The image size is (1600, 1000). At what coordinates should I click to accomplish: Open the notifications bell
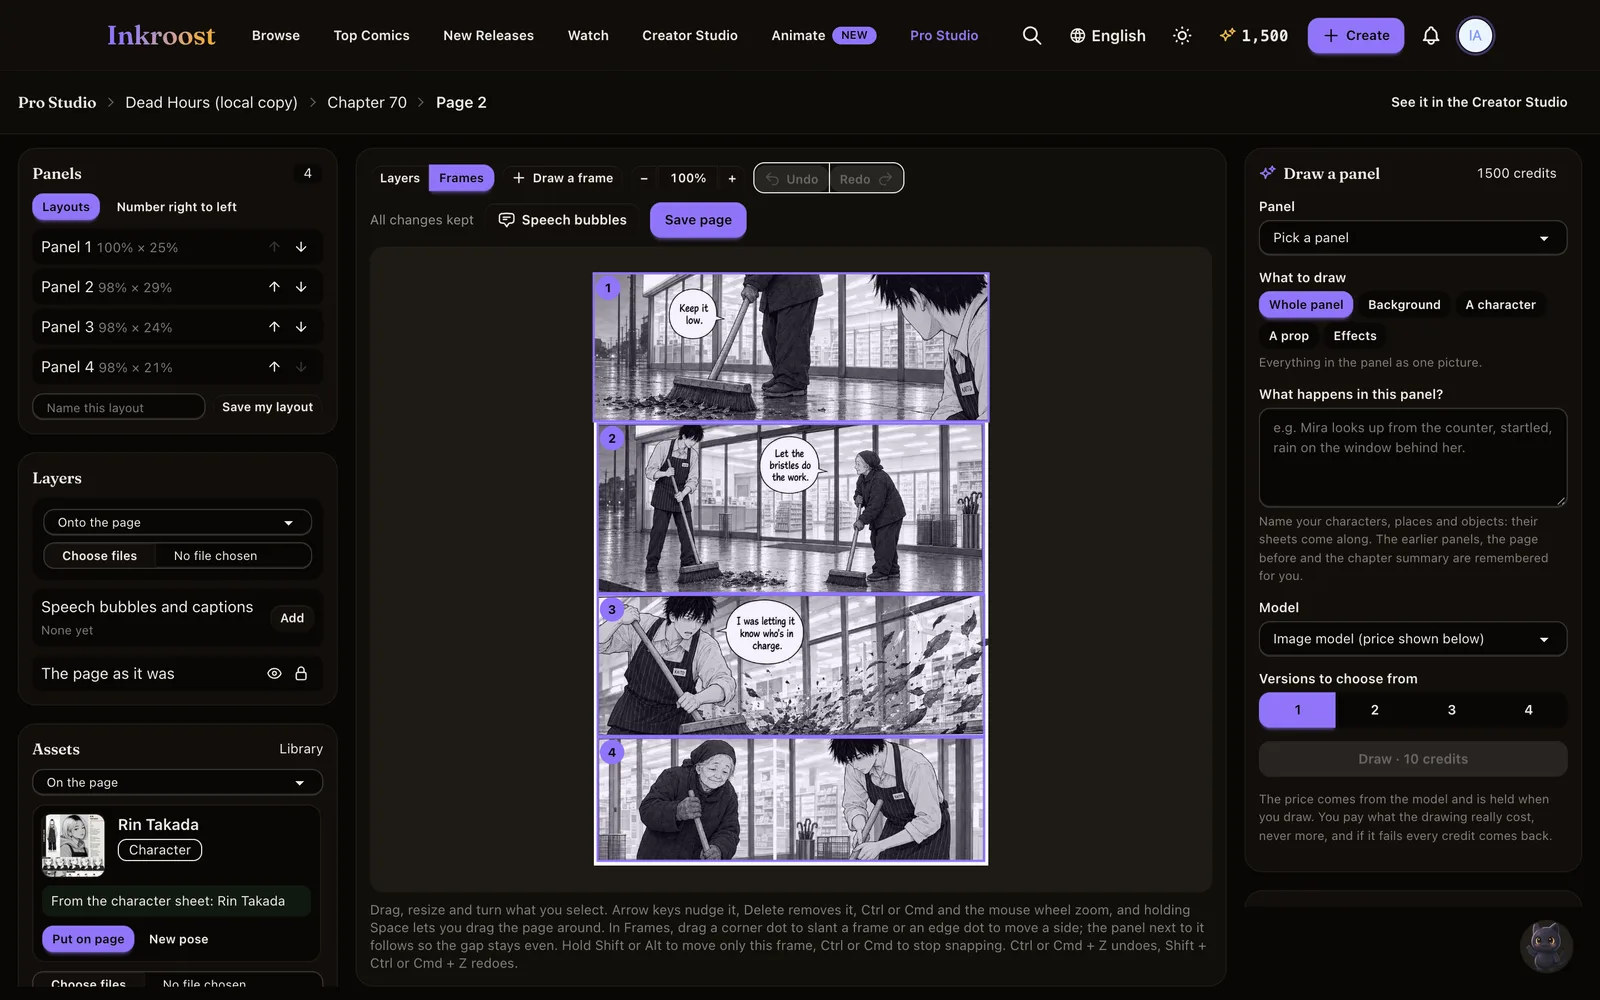[x=1431, y=36]
